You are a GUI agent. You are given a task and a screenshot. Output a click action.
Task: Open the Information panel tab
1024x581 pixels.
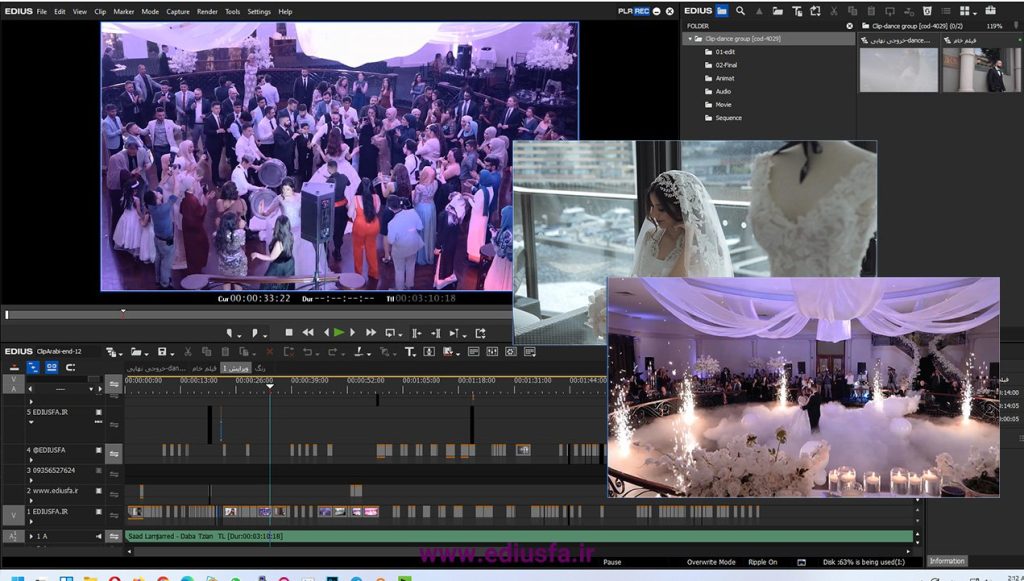pyautogui.click(x=947, y=561)
